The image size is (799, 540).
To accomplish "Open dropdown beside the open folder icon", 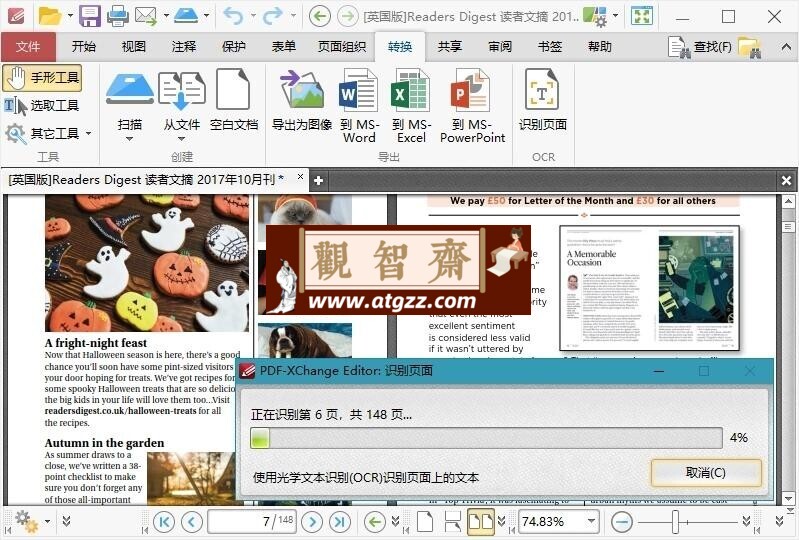I will [70, 16].
